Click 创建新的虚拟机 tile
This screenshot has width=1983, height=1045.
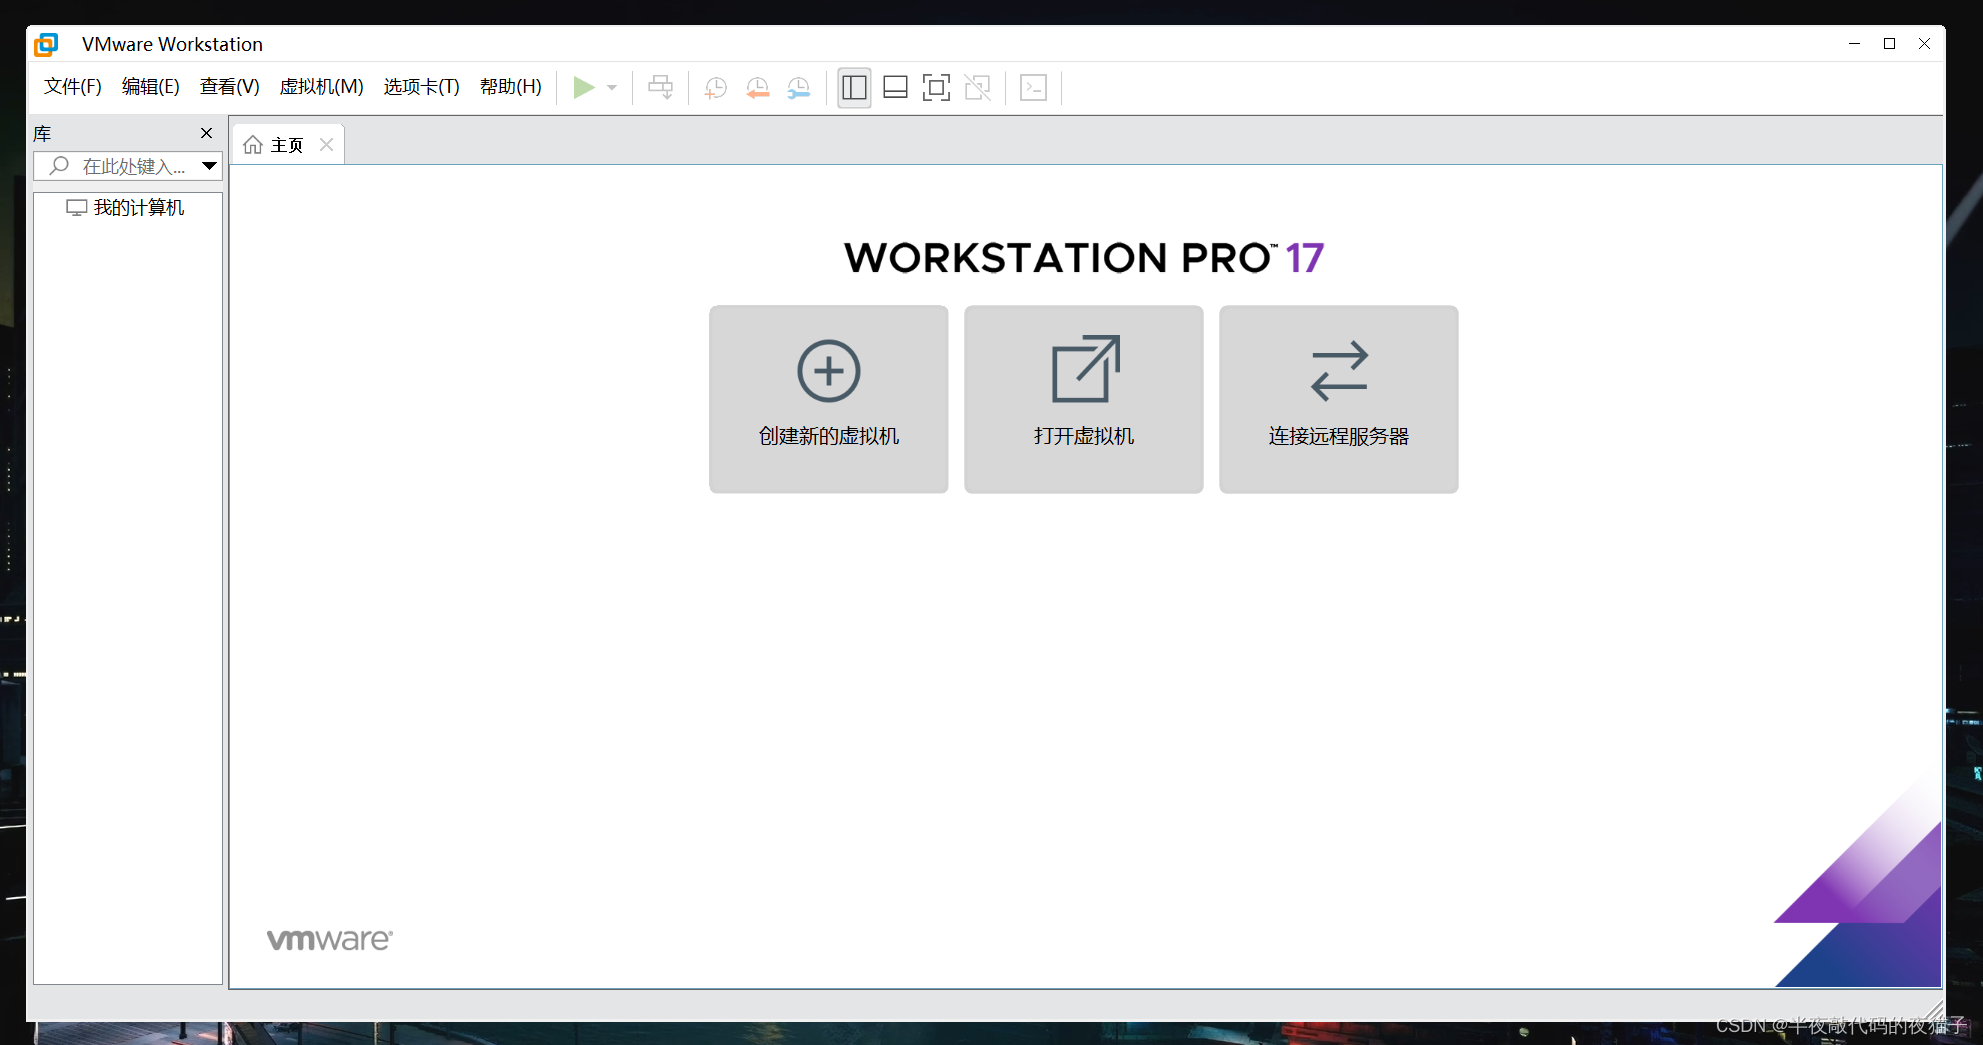(x=829, y=399)
